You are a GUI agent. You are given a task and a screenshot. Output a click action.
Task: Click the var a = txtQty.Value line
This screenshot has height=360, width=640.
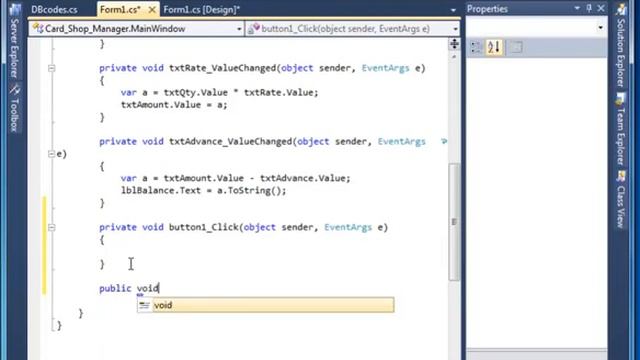tap(220, 93)
